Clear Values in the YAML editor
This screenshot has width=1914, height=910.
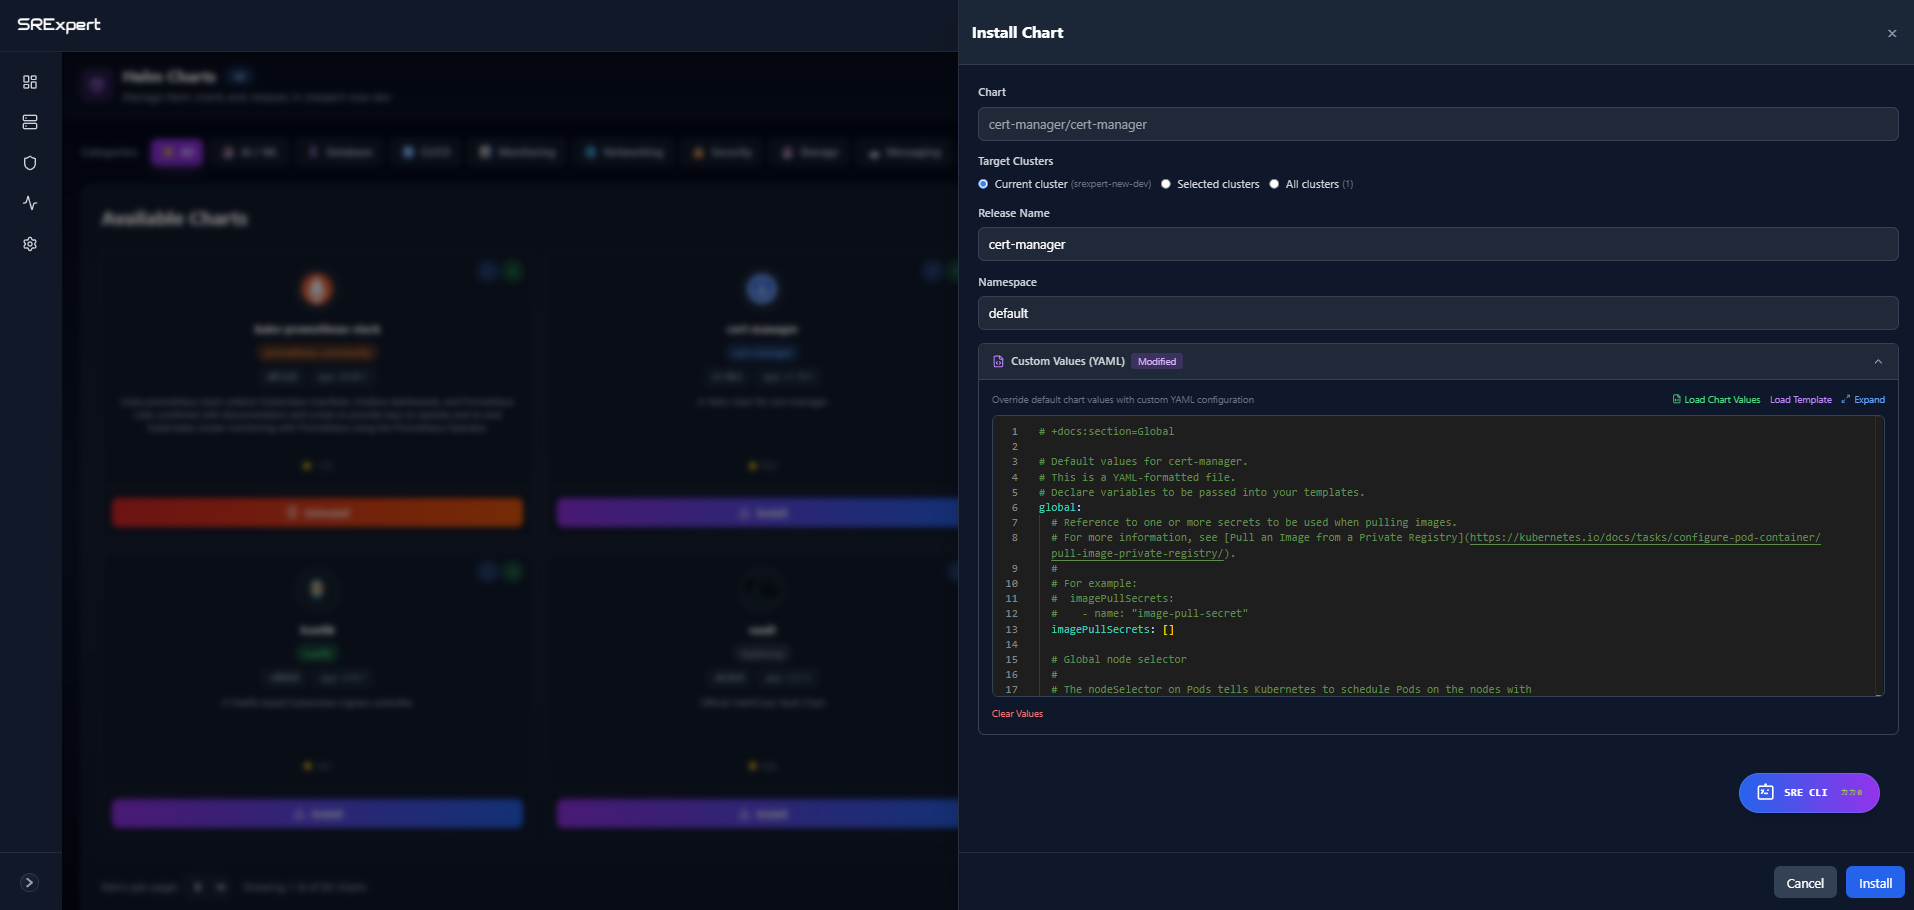pos(1017,714)
